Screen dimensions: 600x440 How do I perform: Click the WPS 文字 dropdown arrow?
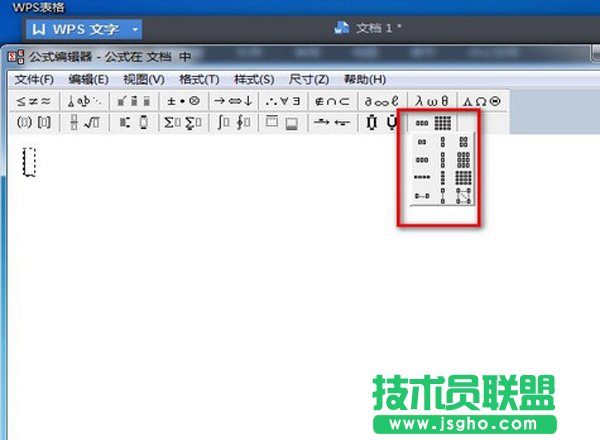134,29
